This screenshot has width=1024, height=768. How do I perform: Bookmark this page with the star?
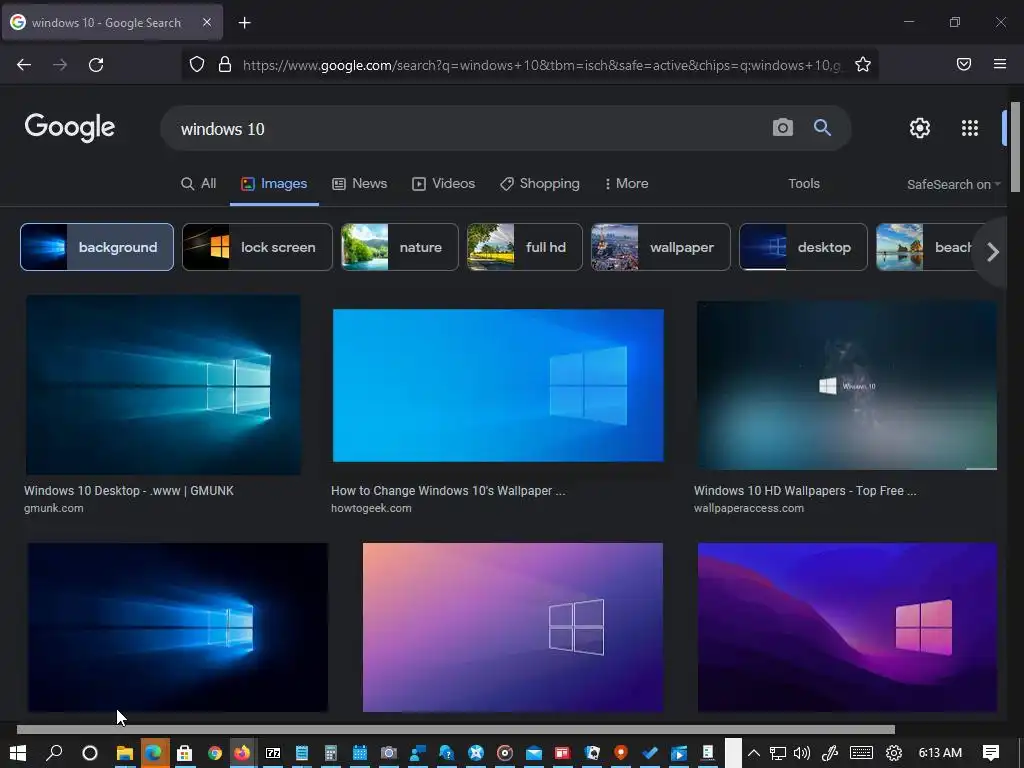click(863, 65)
